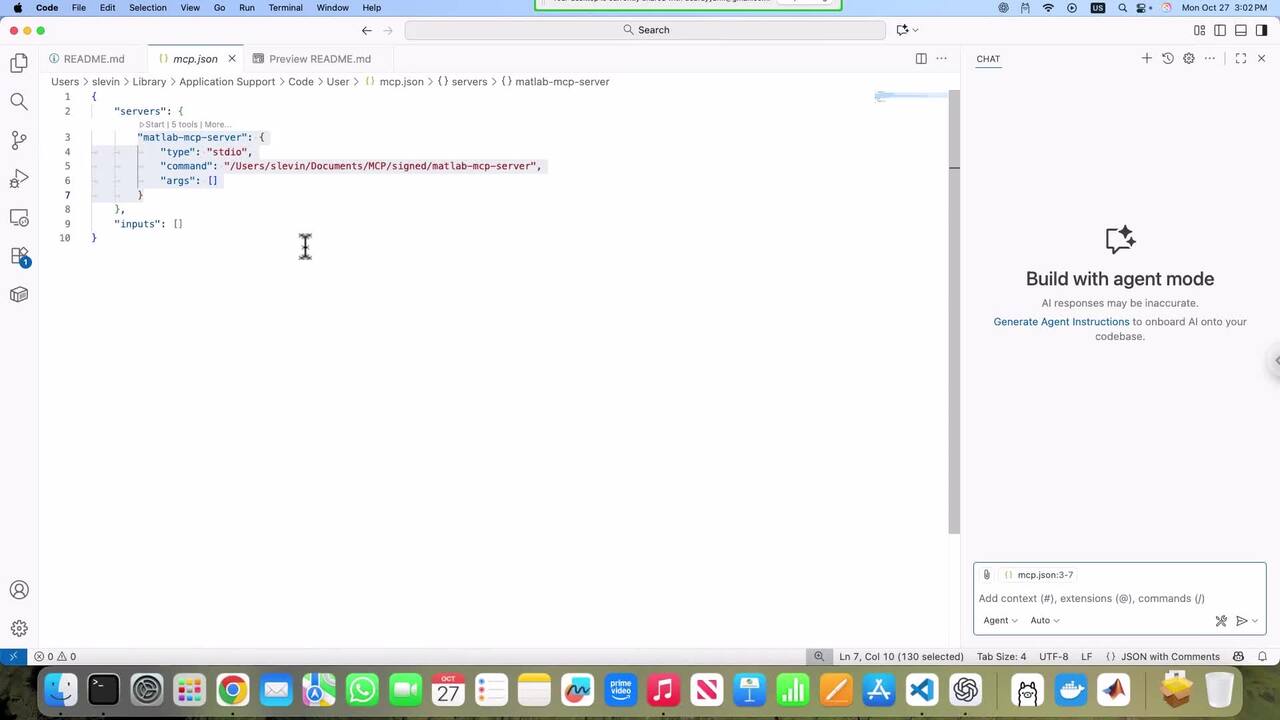Click the Generate Agent Instructions link
Viewport: 1280px width, 720px height.
(x=1061, y=322)
